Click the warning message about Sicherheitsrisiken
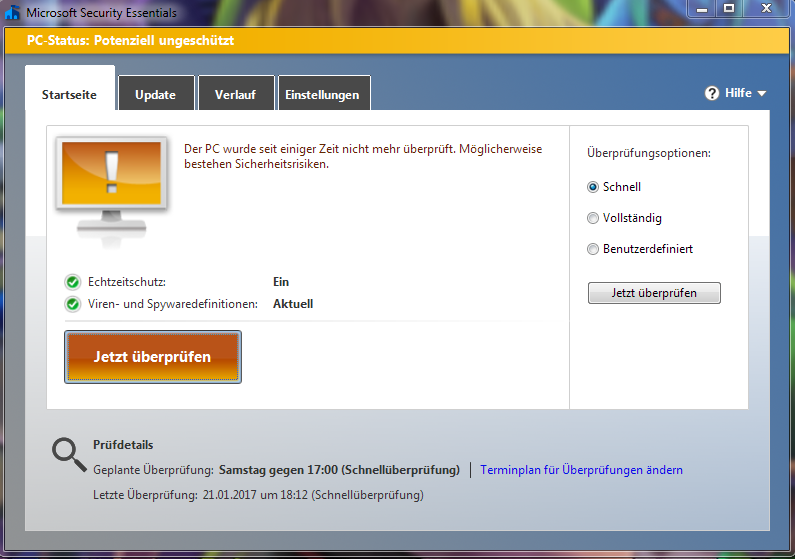 click(x=363, y=157)
